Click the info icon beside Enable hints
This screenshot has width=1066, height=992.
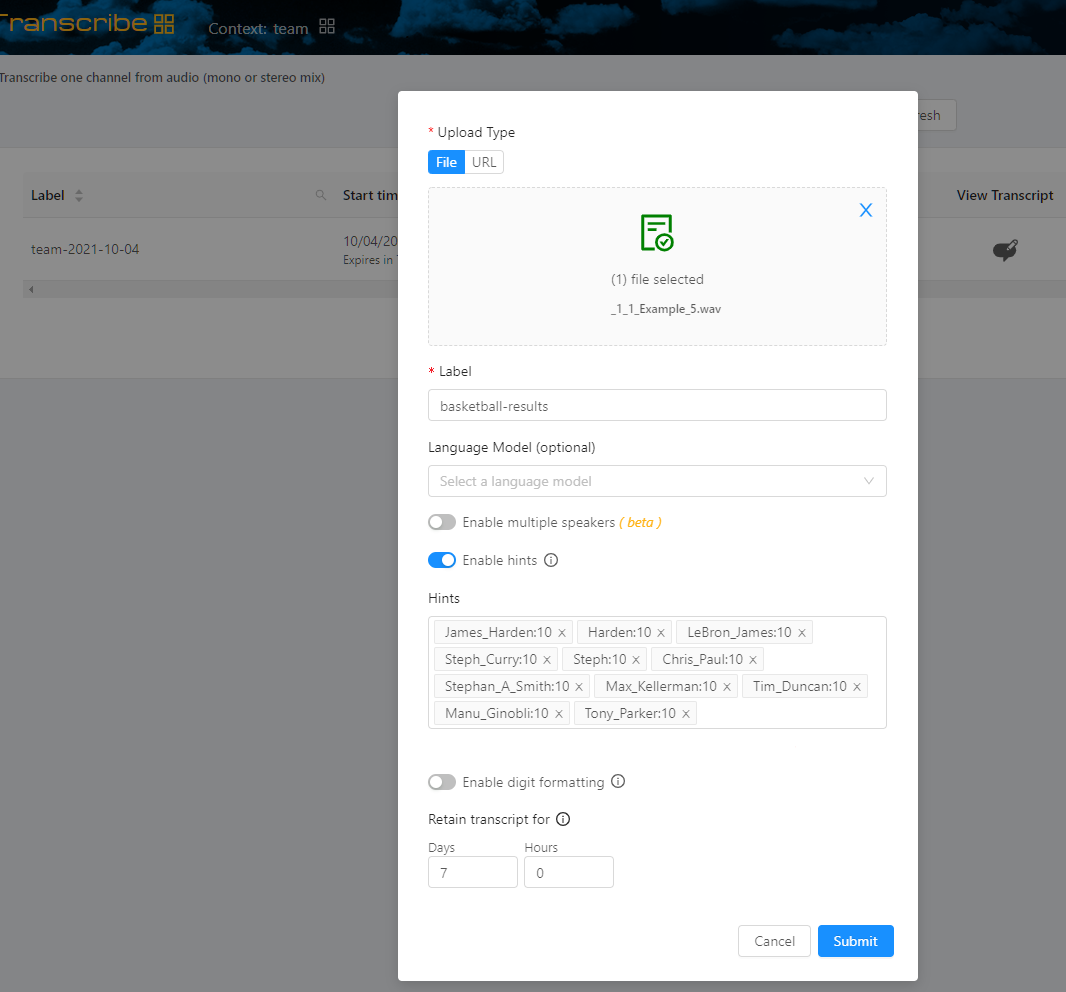pos(550,560)
